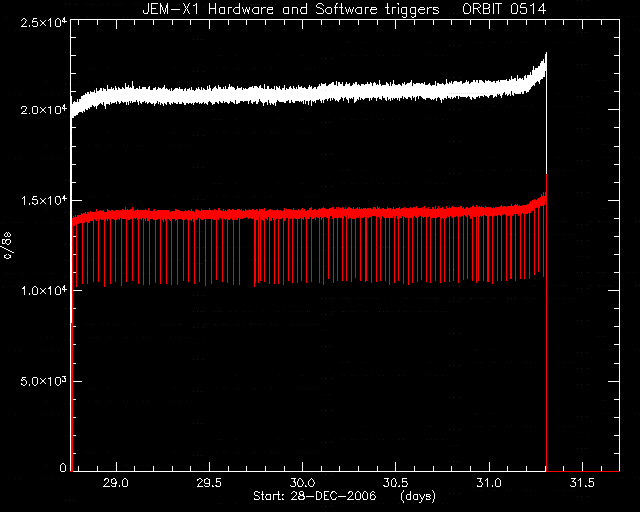640x512 pixels.
Task: Click the Start: 28-DEC-2006 date label
Action: [x=315, y=496]
